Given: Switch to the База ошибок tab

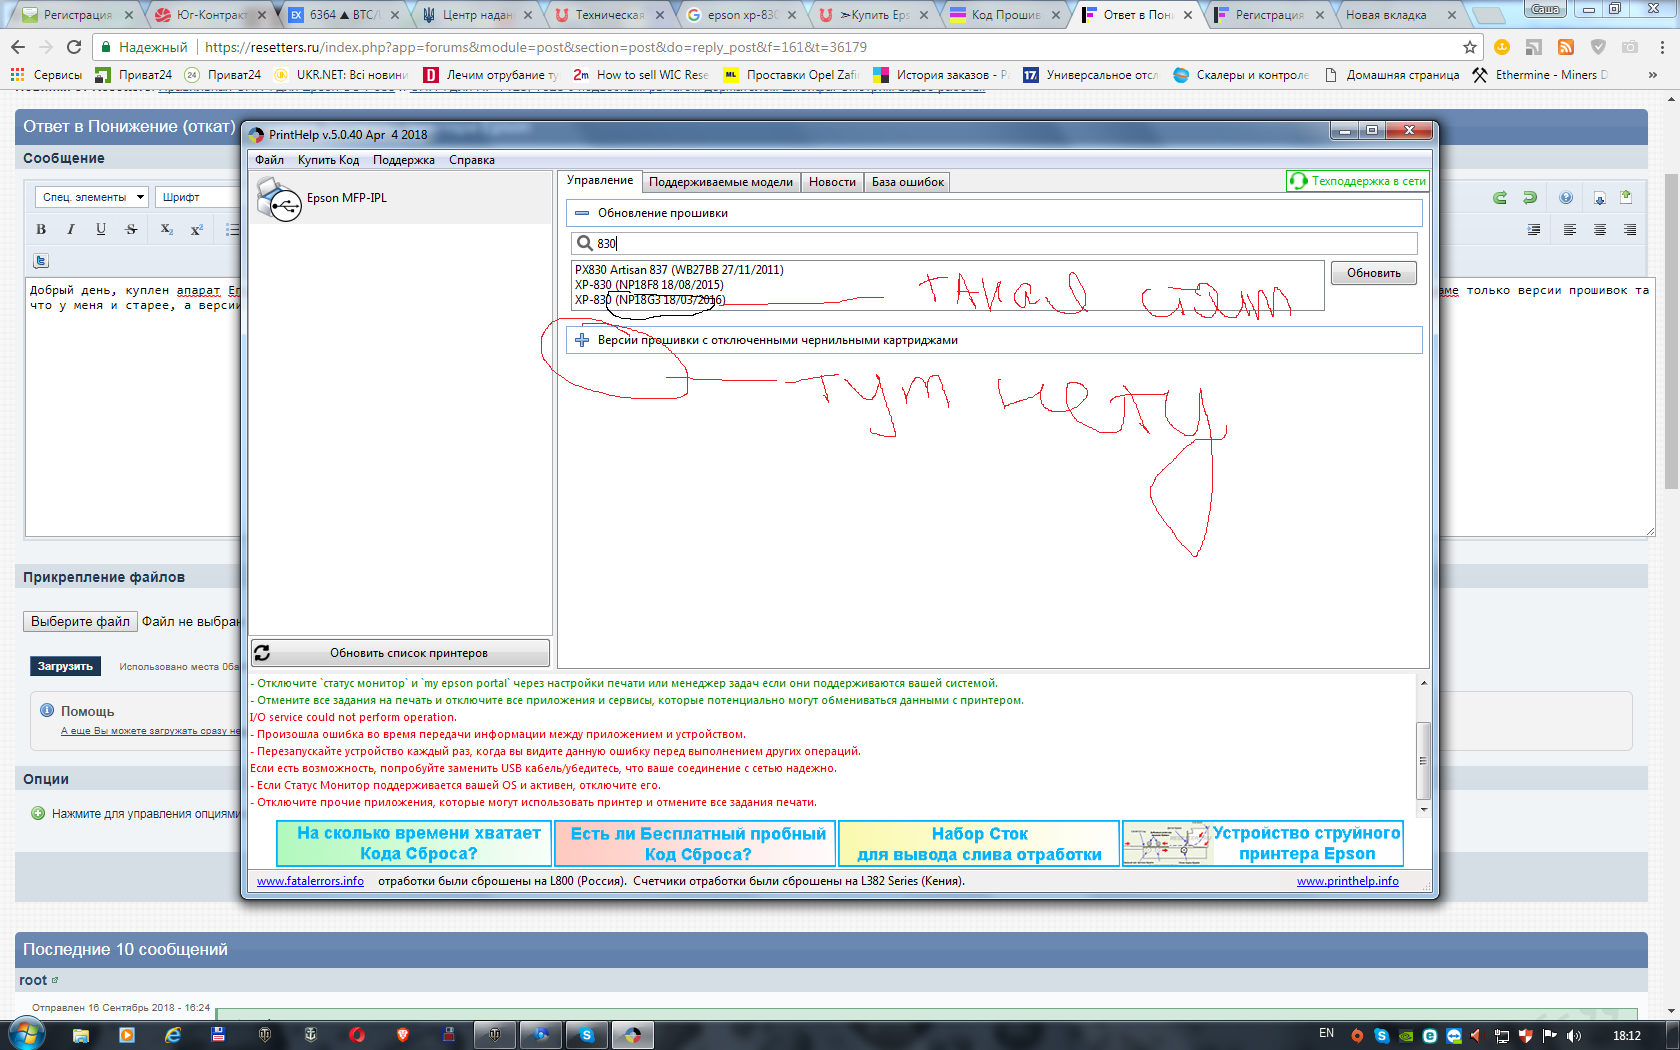Looking at the screenshot, I should (908, 182).
